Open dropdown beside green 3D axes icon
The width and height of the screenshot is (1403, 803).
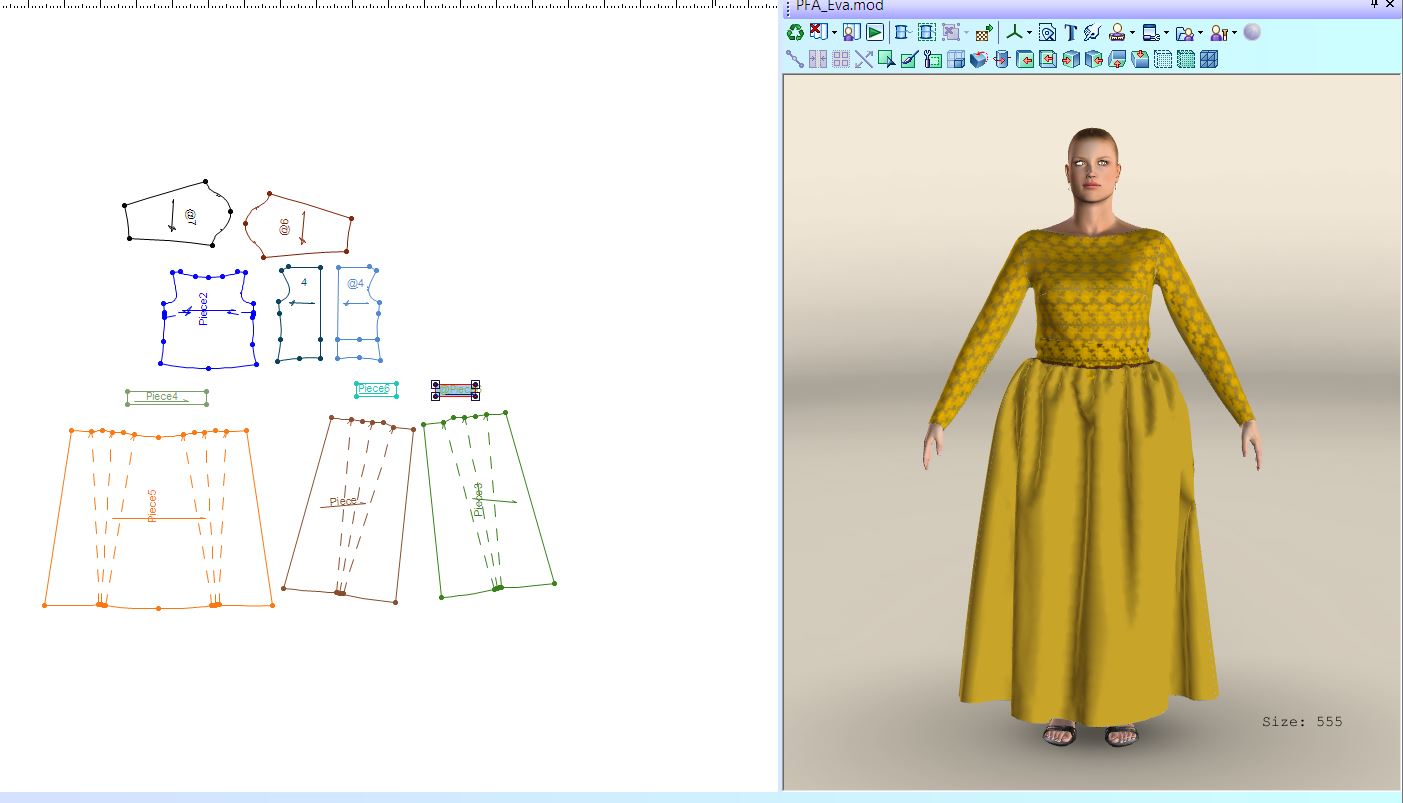click(x=1030, y=33)
